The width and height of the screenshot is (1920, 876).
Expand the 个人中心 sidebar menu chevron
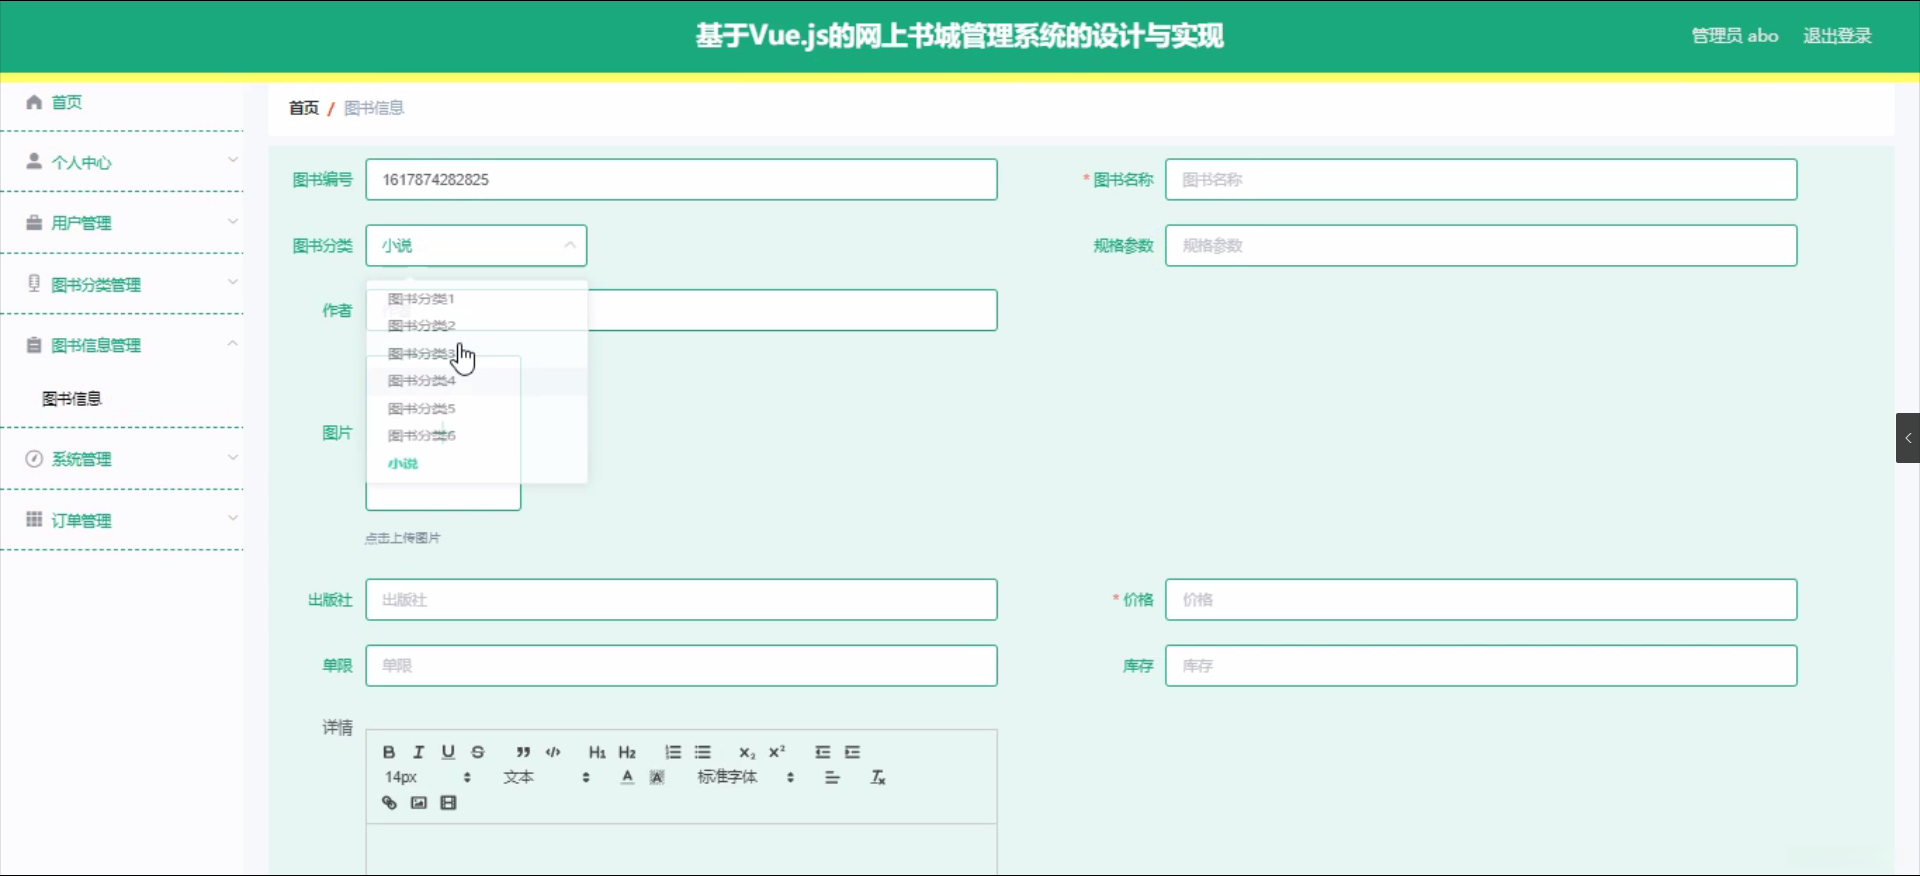click(232, 160)
